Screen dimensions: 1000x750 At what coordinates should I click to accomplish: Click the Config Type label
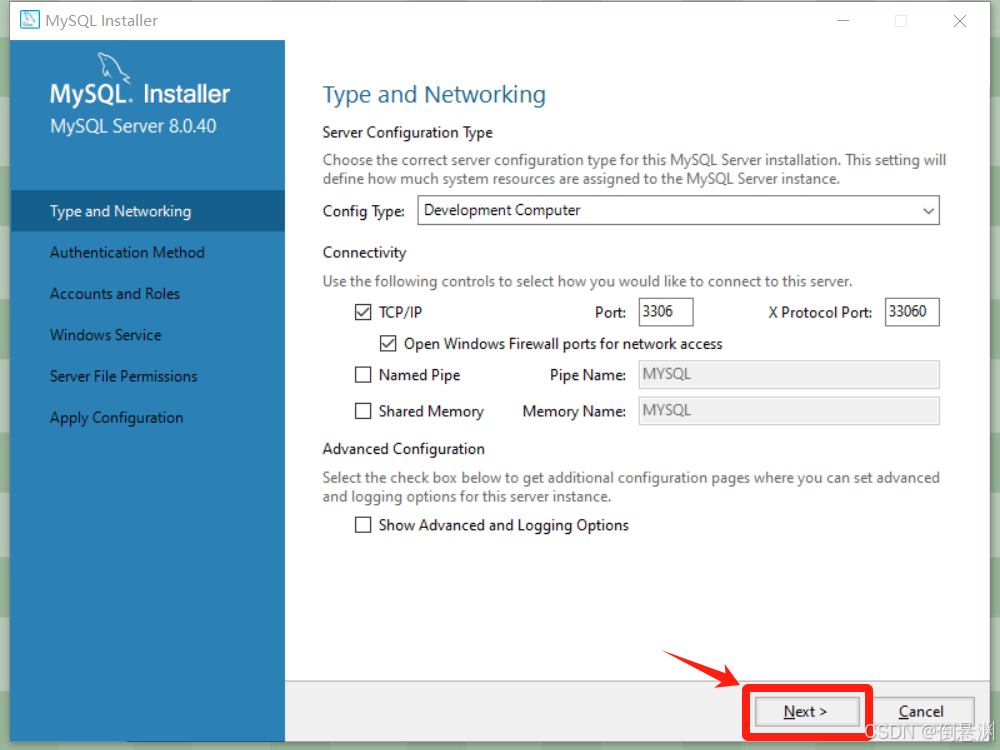[x=364, y=211]
